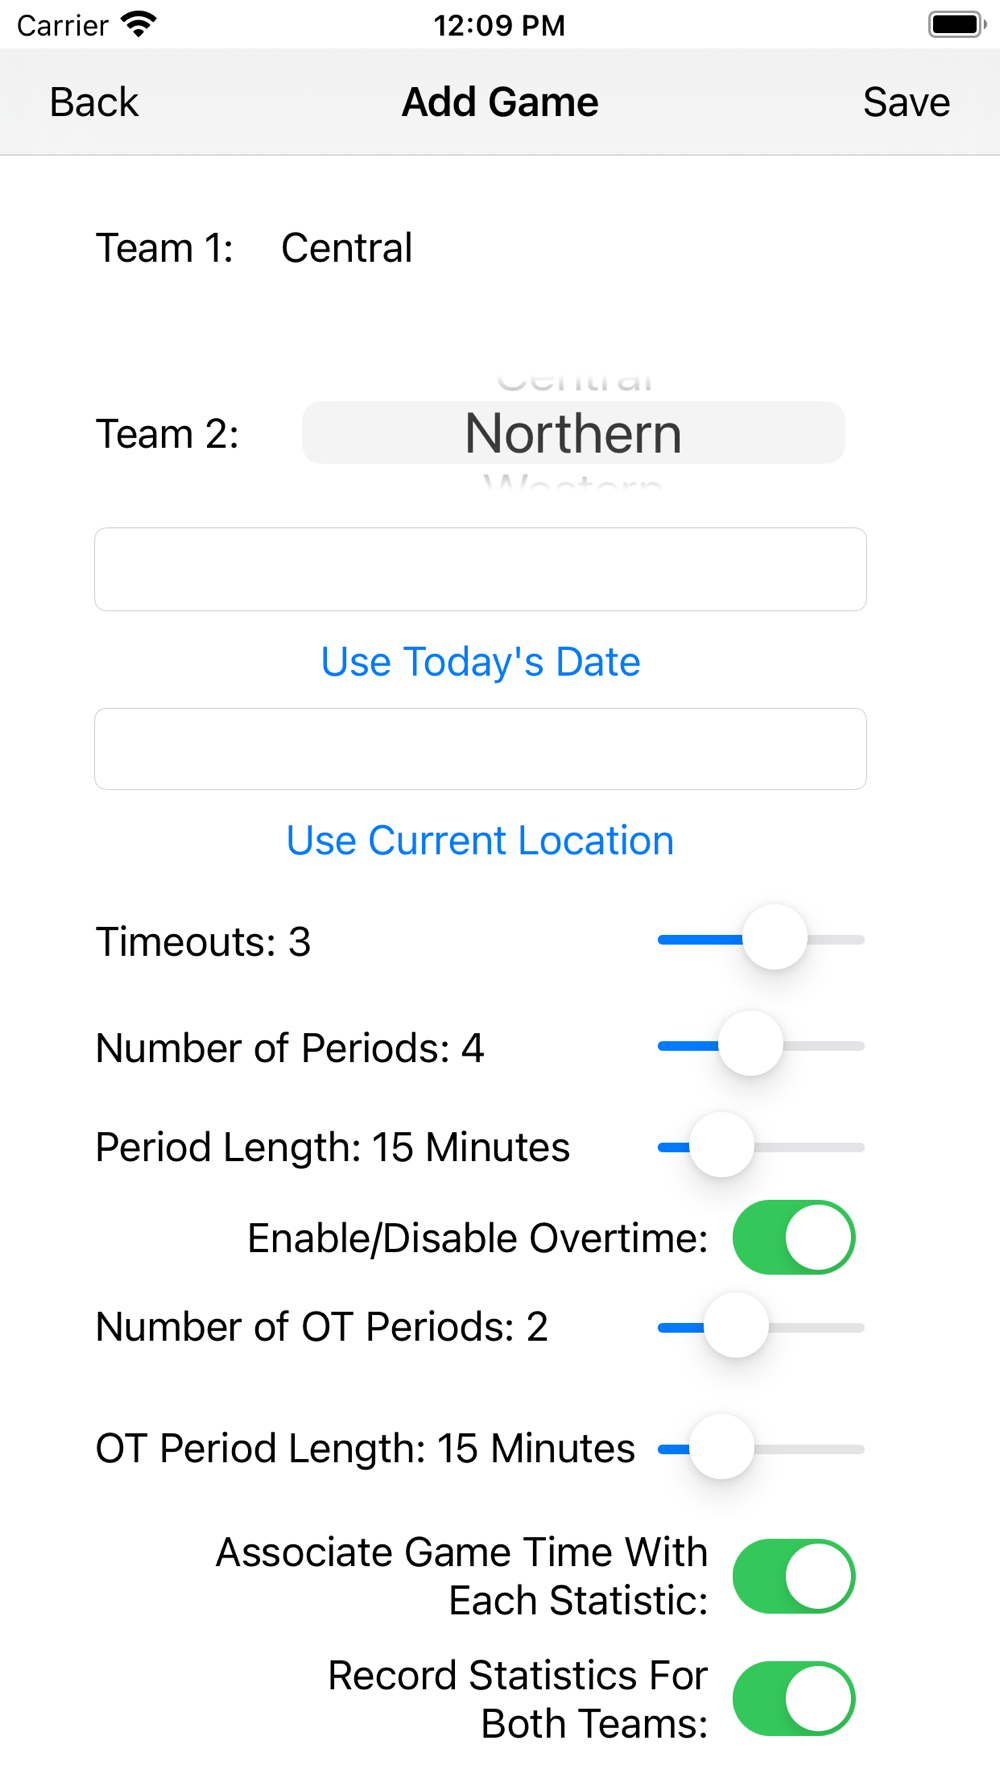Select Northern in Team 2 picker
This screenshot has width=1000, height=1778.
coord(573,433)
